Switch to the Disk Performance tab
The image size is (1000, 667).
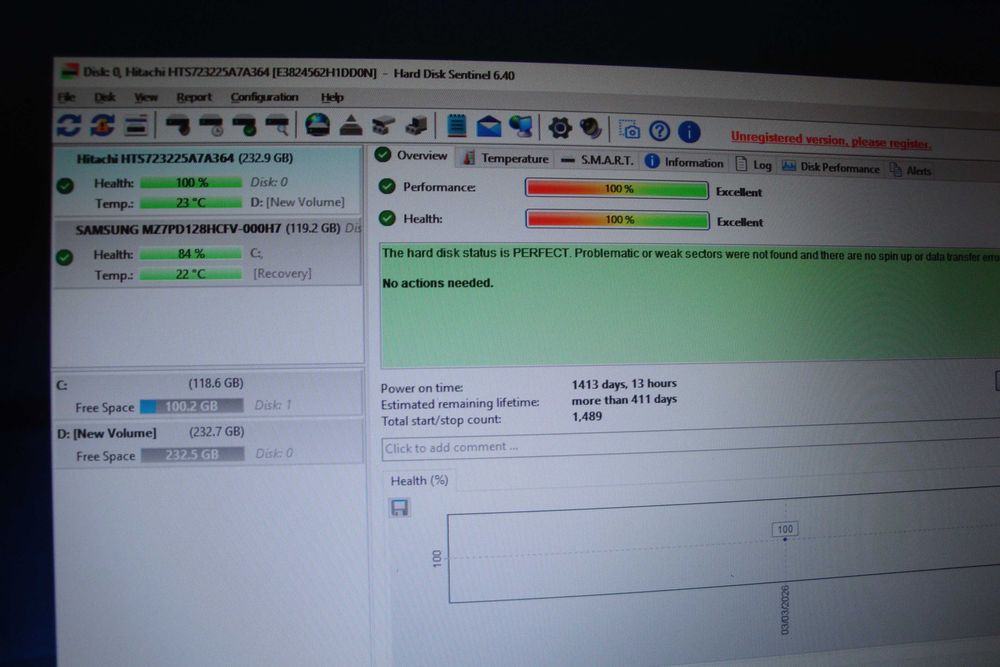pos(830,168)
